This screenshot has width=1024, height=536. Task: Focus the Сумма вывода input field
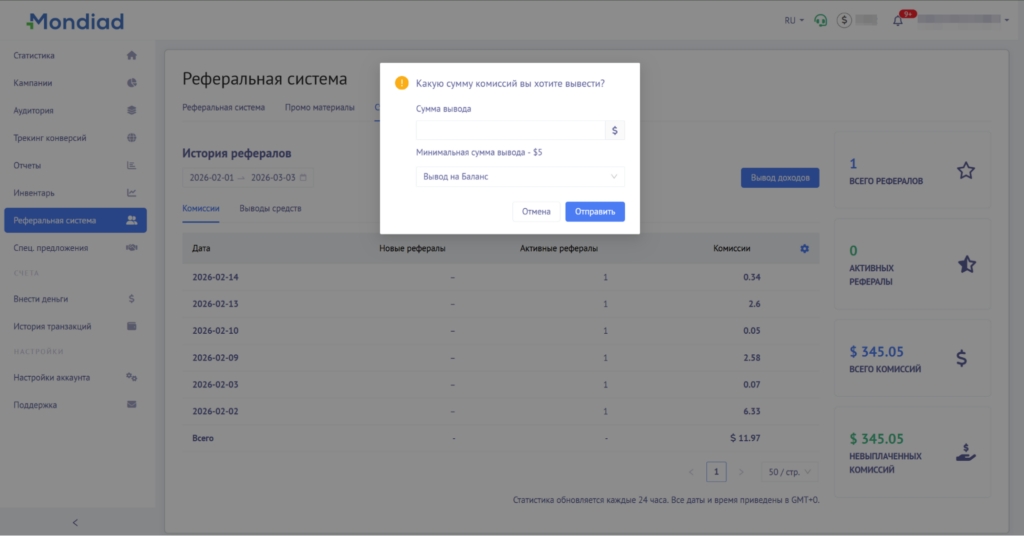[510, 130]
